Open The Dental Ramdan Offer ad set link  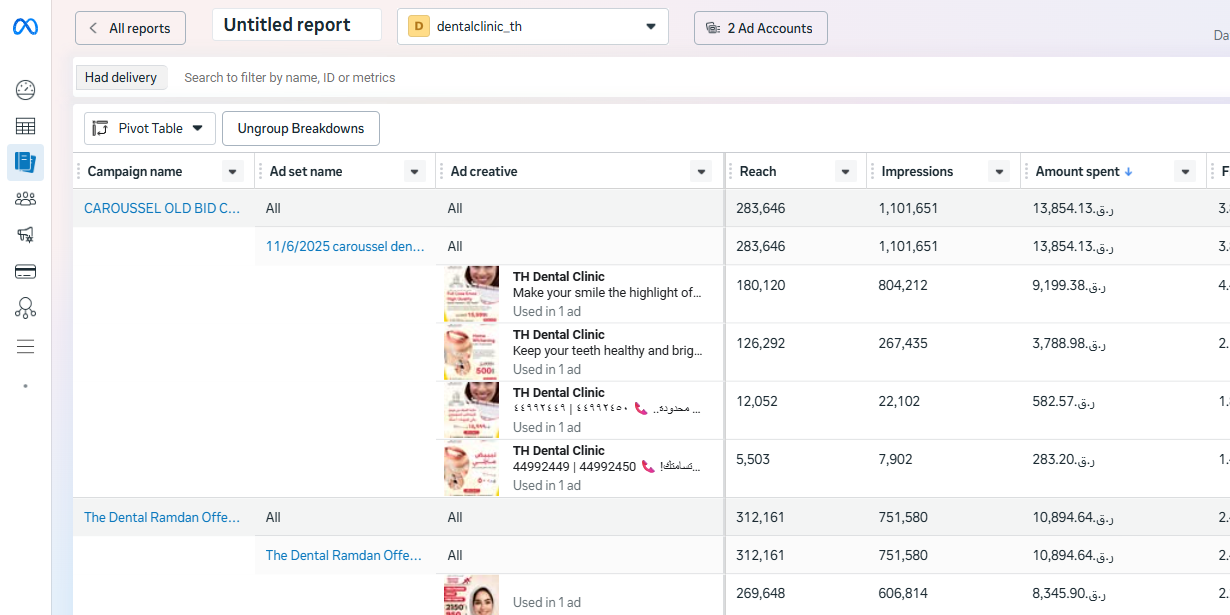(x=343, y=555)
